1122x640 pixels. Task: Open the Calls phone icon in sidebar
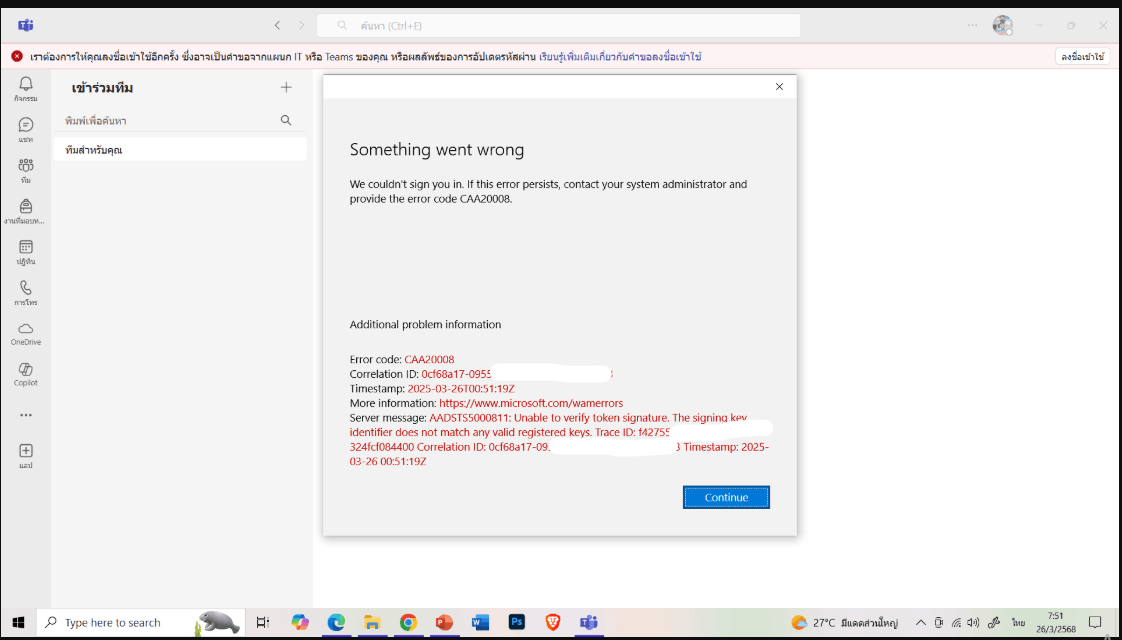[26, 293]
